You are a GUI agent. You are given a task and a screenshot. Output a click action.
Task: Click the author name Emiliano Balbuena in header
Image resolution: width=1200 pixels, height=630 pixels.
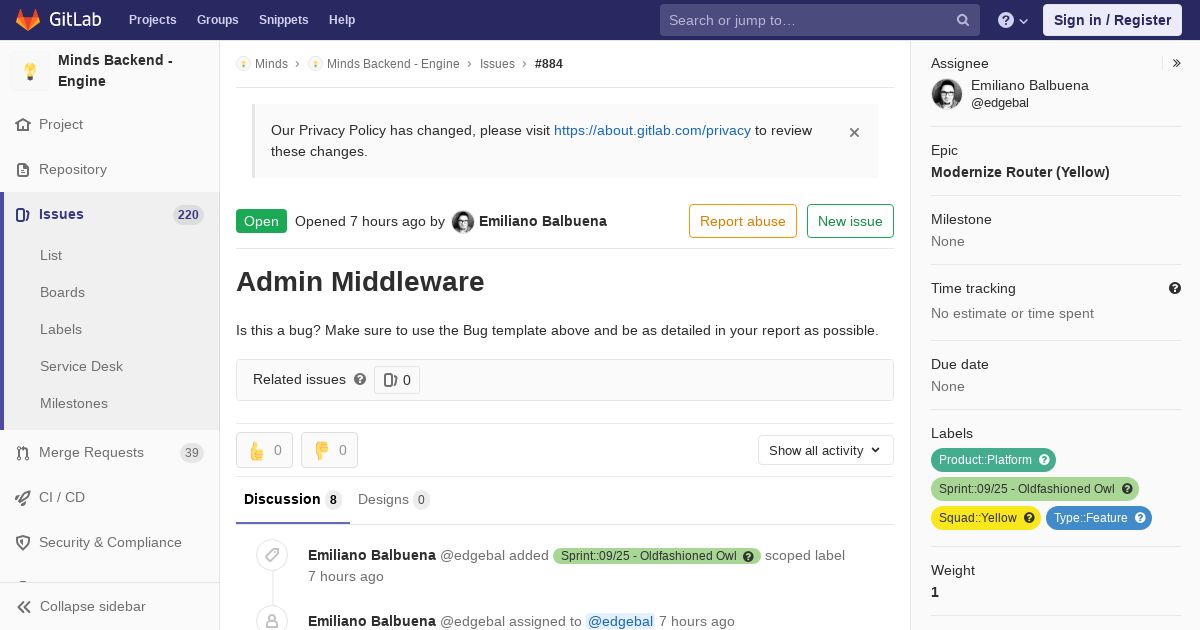pyautogui.click(x=543, y=221)
